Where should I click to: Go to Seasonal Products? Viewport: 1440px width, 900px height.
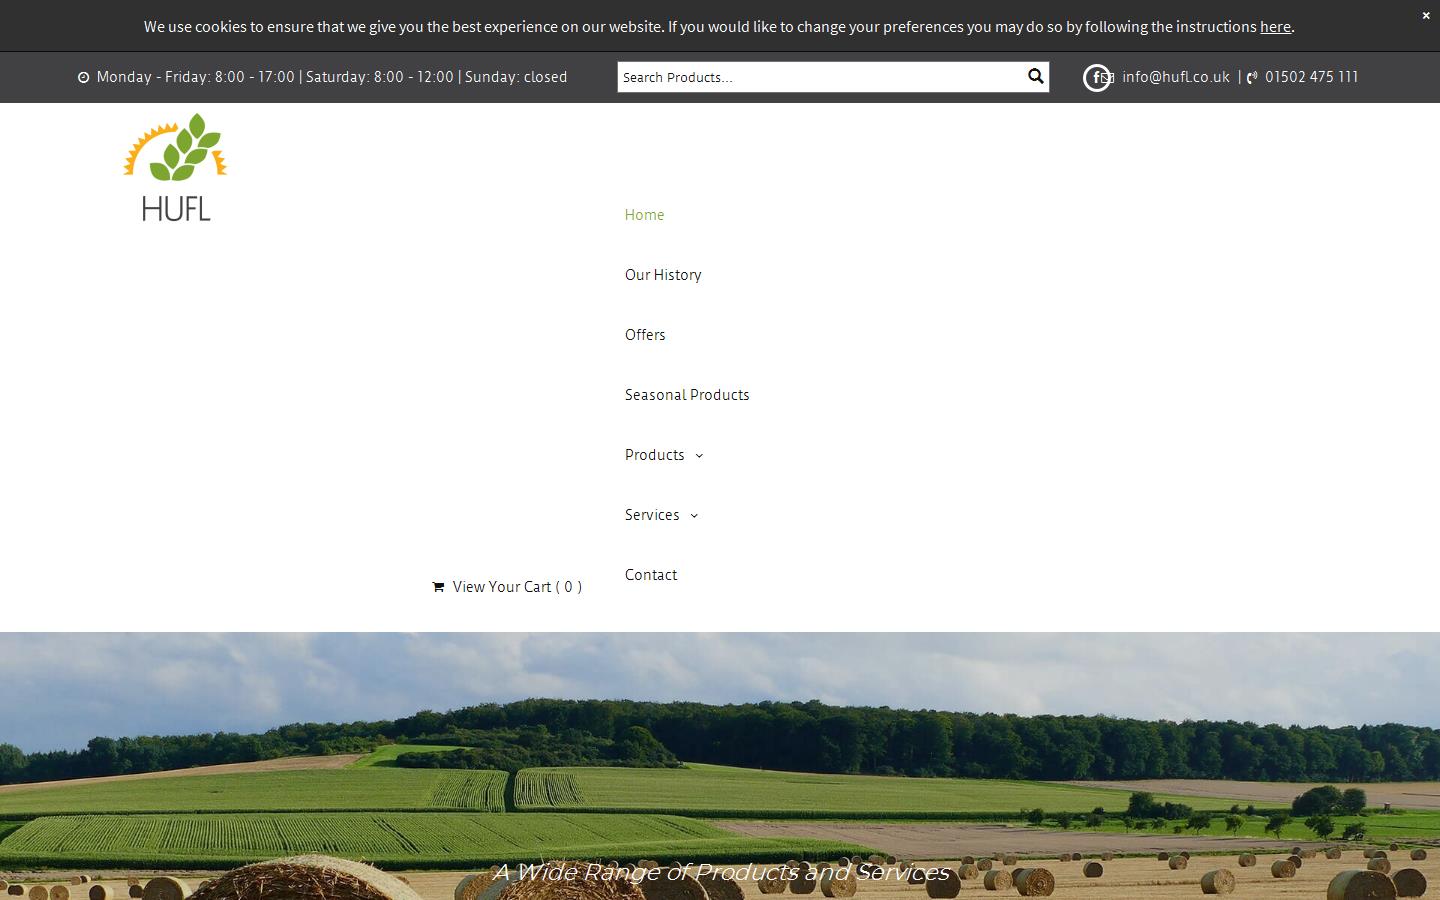687,394
